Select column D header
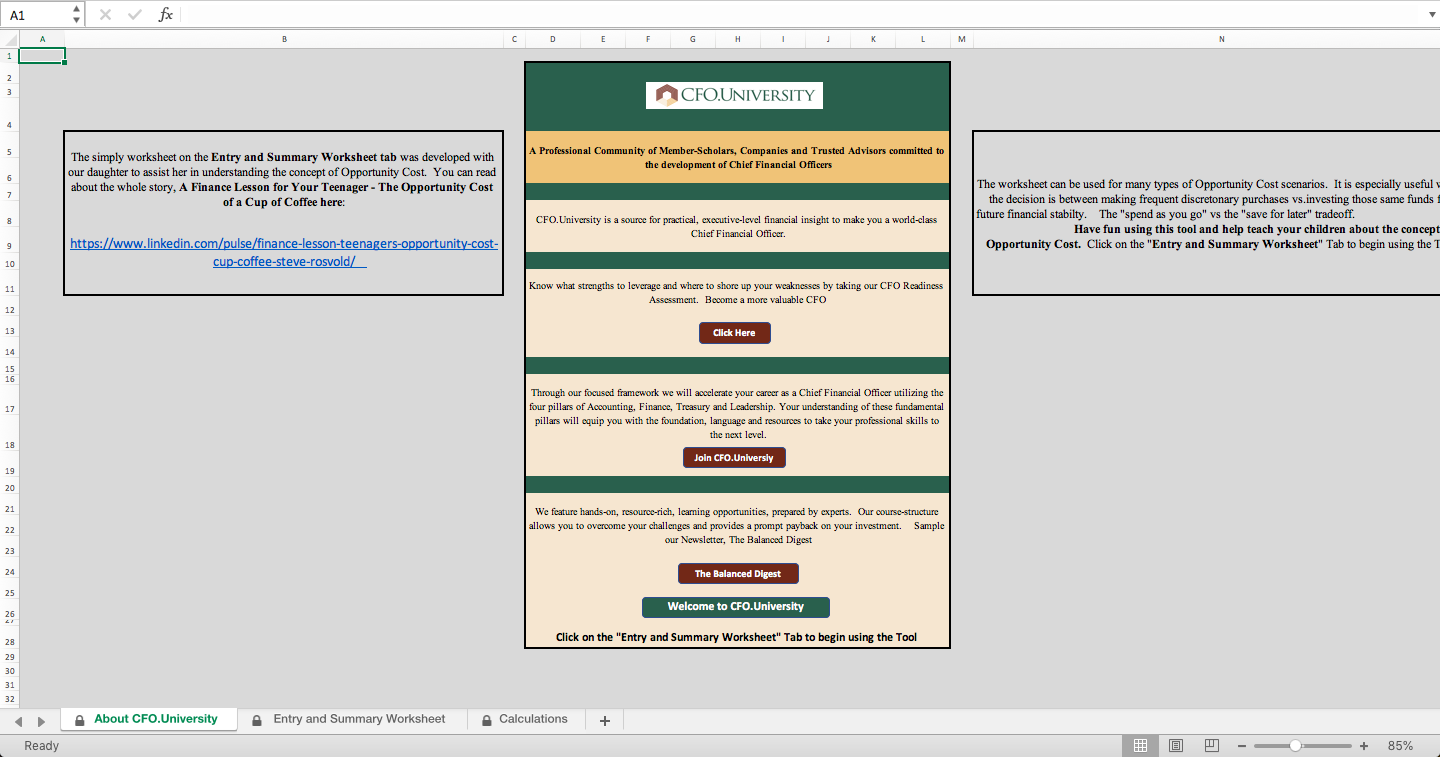 point(552,39)
